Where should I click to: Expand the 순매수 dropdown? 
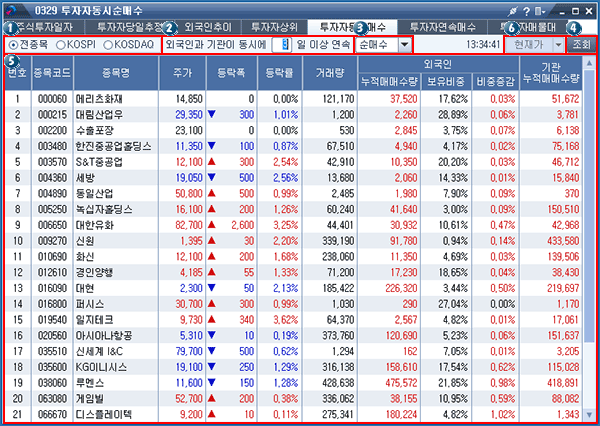pos(404,45)
